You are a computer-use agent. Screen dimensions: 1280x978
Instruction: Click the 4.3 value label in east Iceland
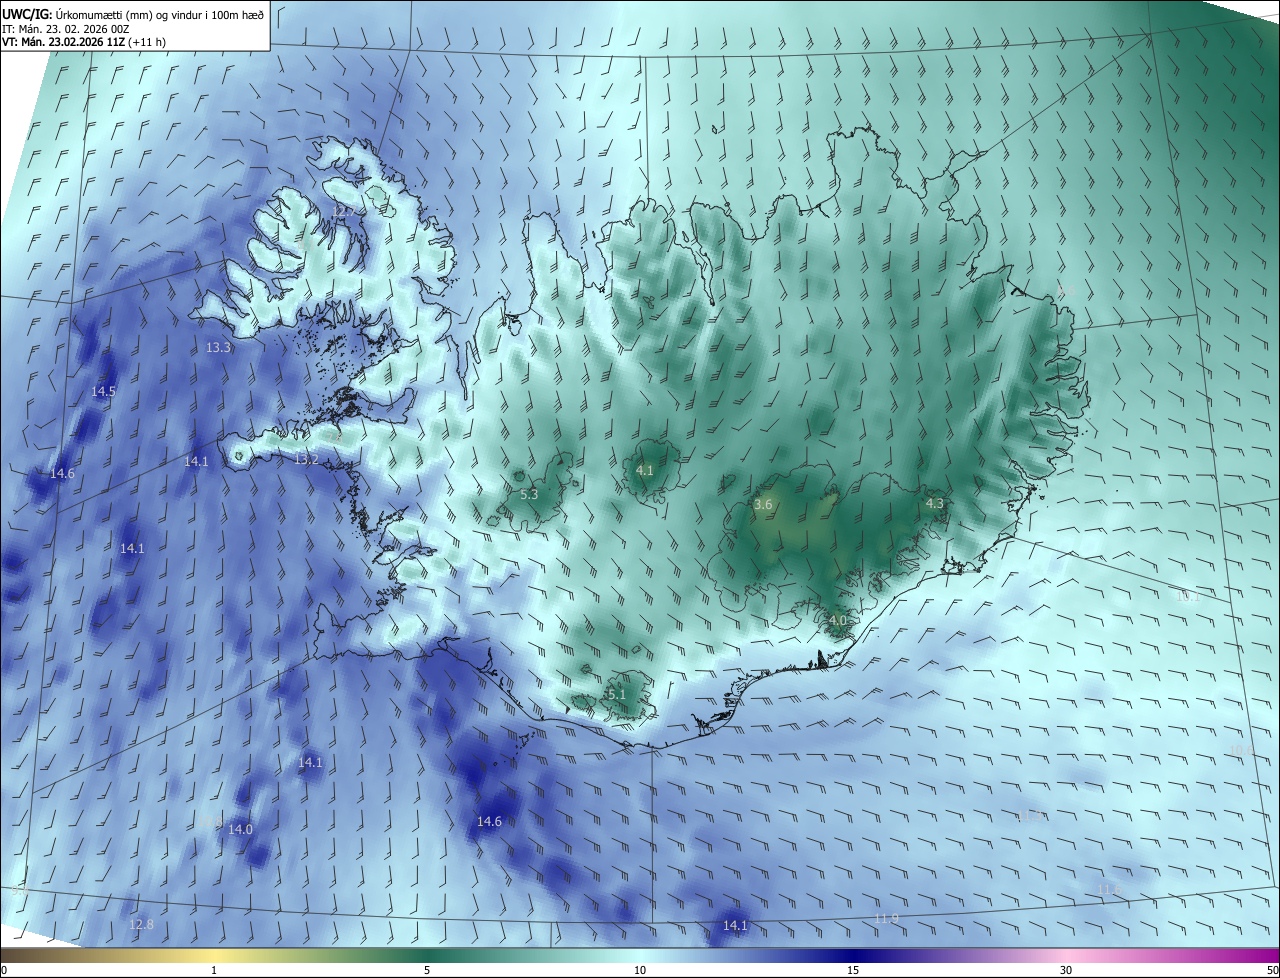tap(934, 504)
